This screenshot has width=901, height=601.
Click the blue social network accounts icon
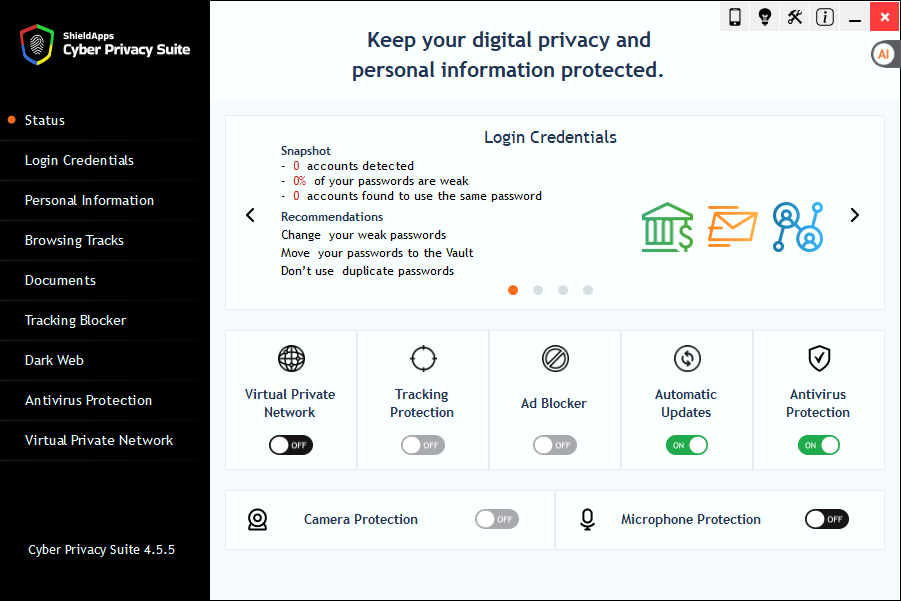798,227
